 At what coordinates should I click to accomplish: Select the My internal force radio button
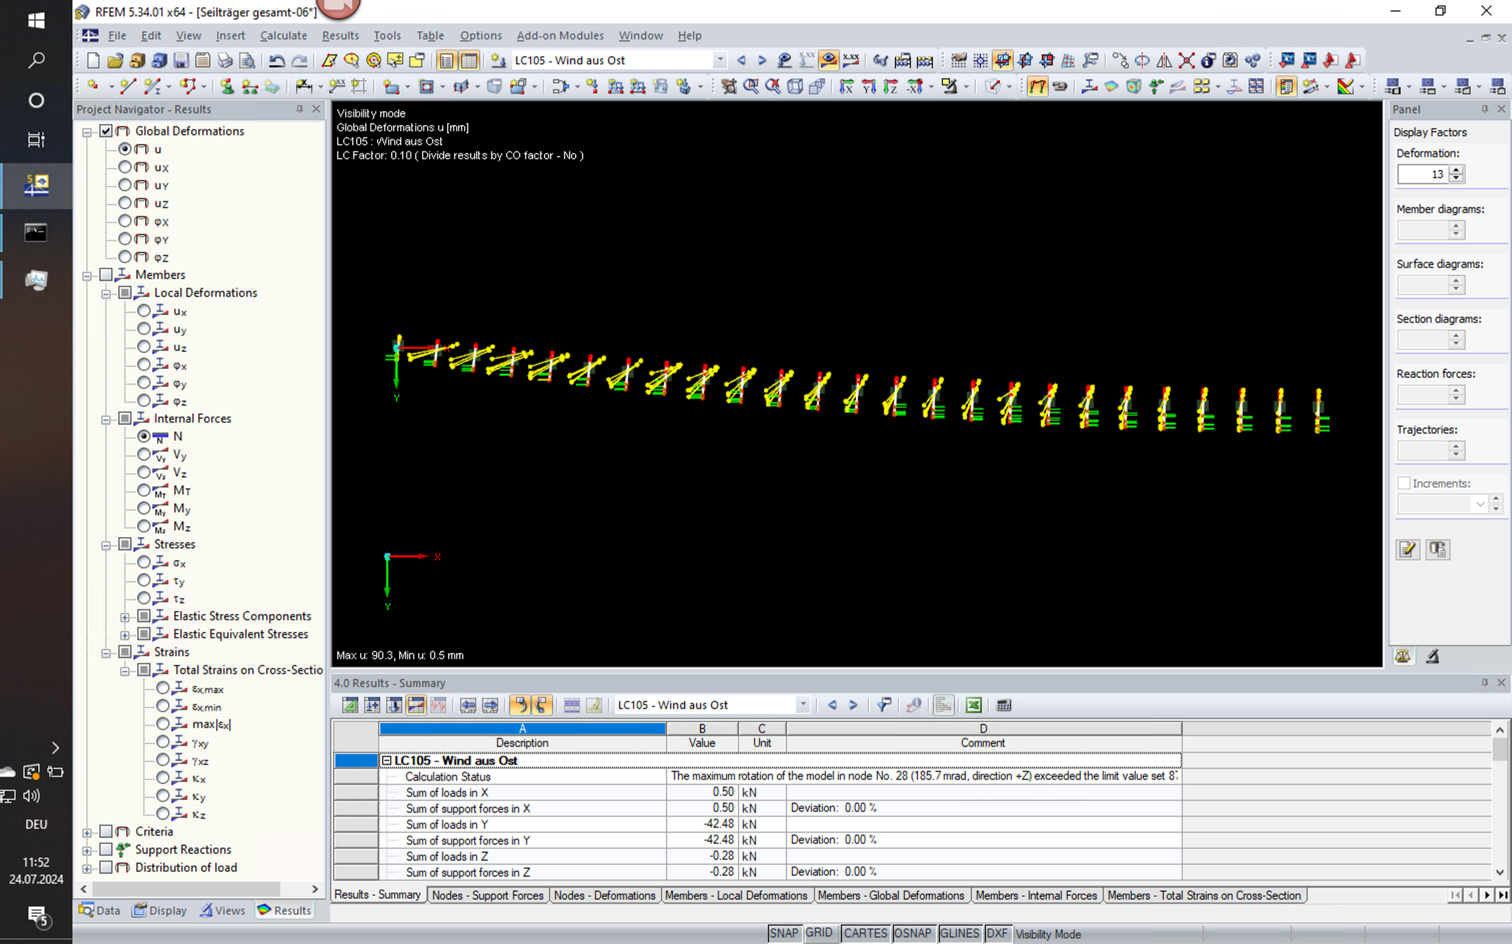click(x=144, y=508)
